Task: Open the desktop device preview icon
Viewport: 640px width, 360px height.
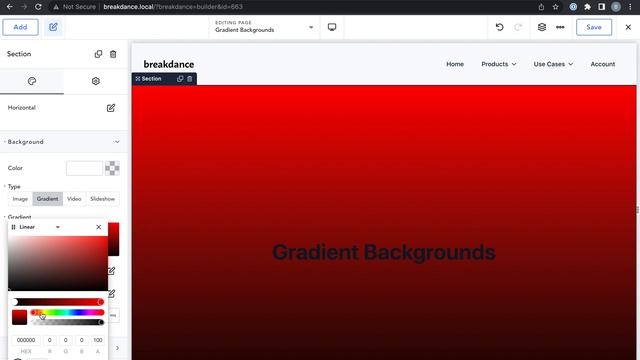Action: point(332,27)
